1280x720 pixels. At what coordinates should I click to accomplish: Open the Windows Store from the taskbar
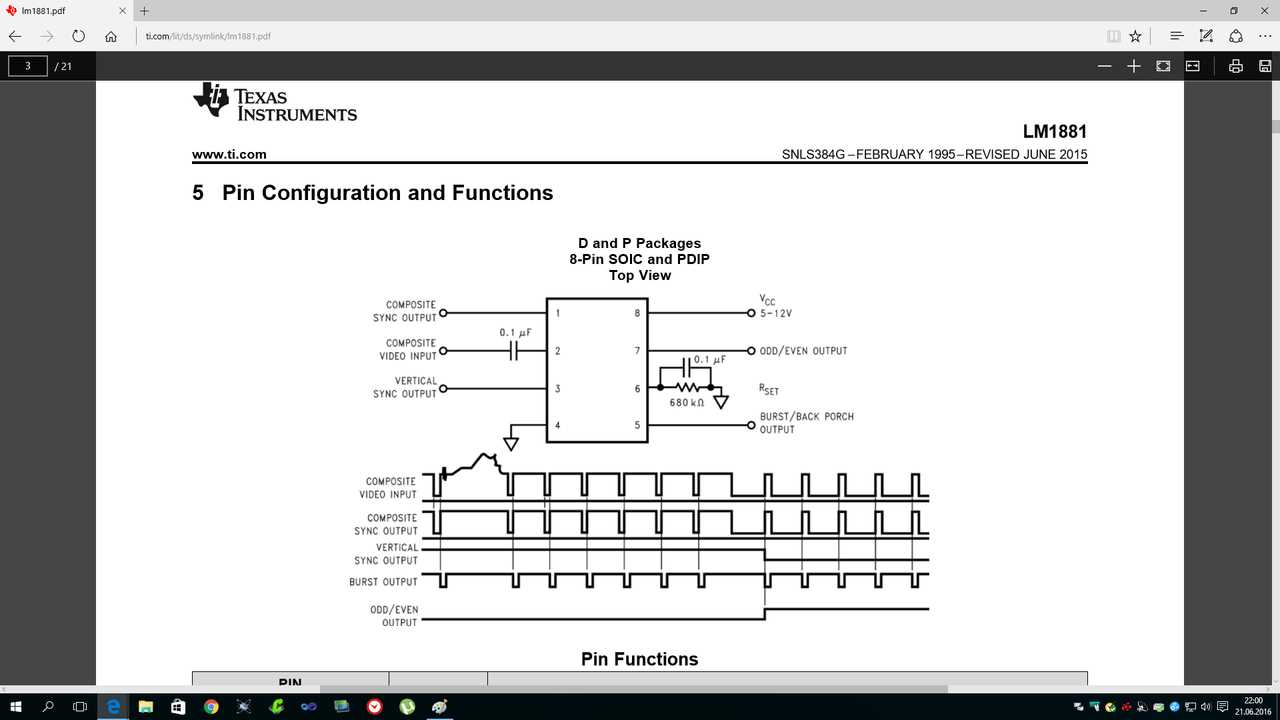(178, 706)
